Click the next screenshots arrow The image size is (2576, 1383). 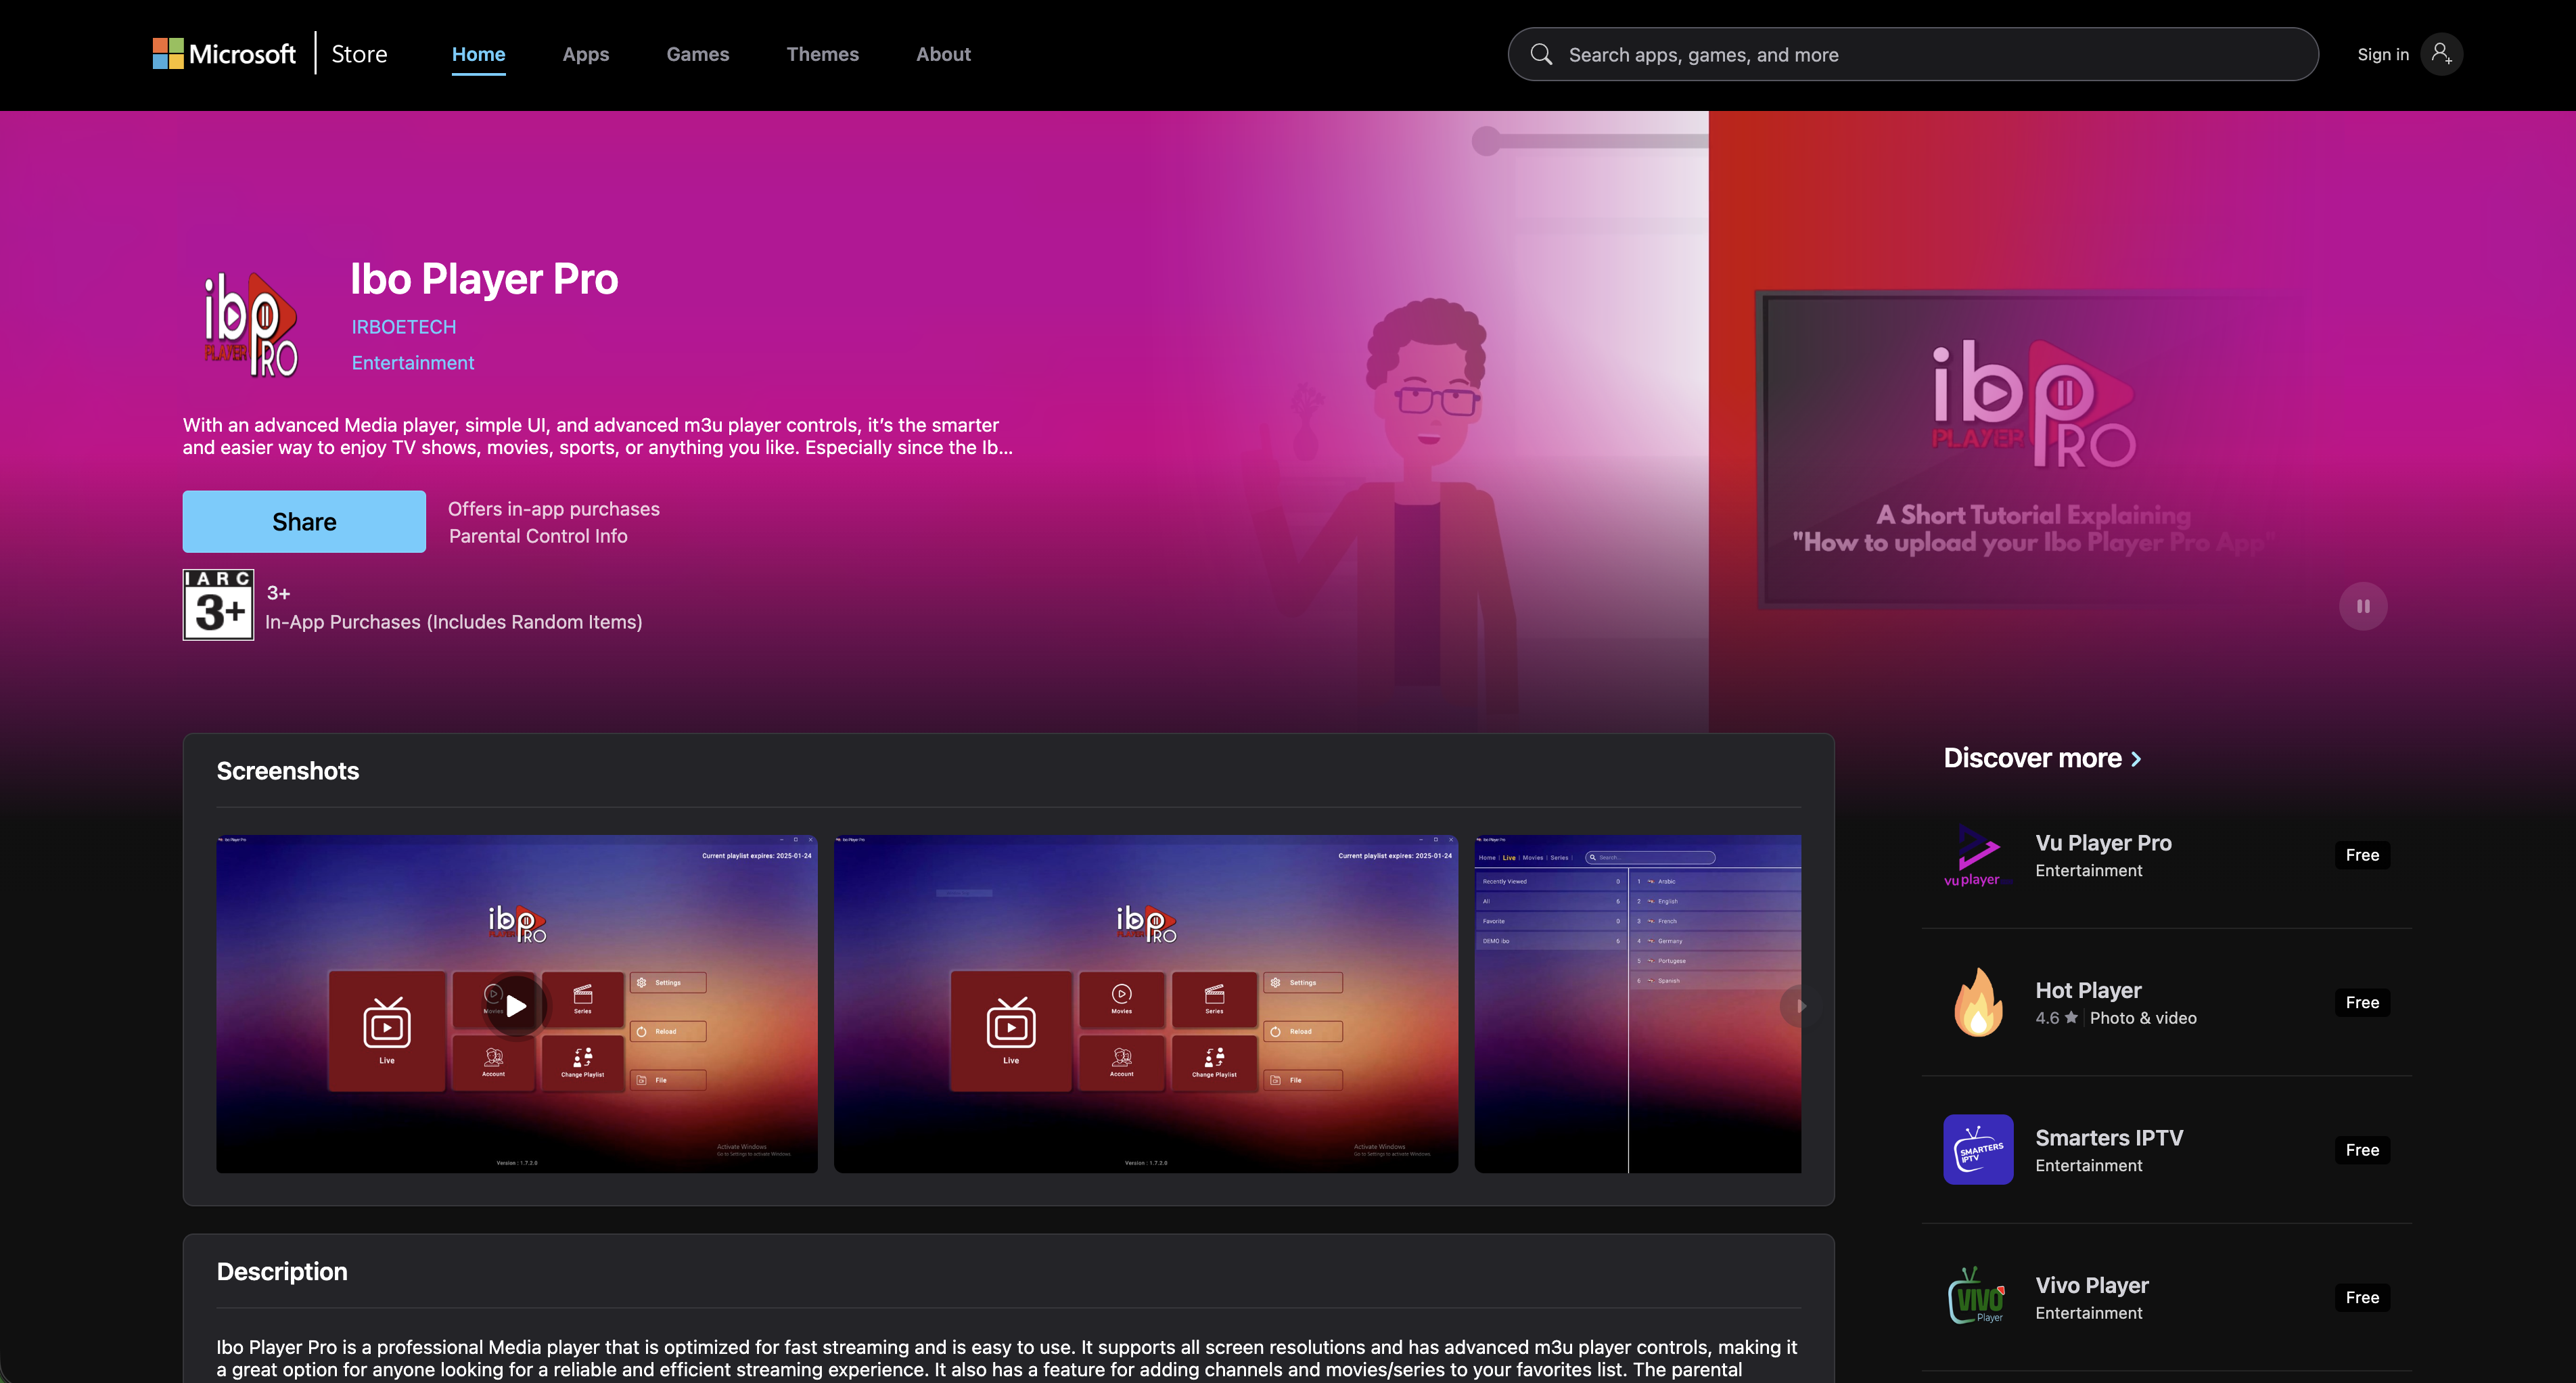(x=1801, y=1006)
